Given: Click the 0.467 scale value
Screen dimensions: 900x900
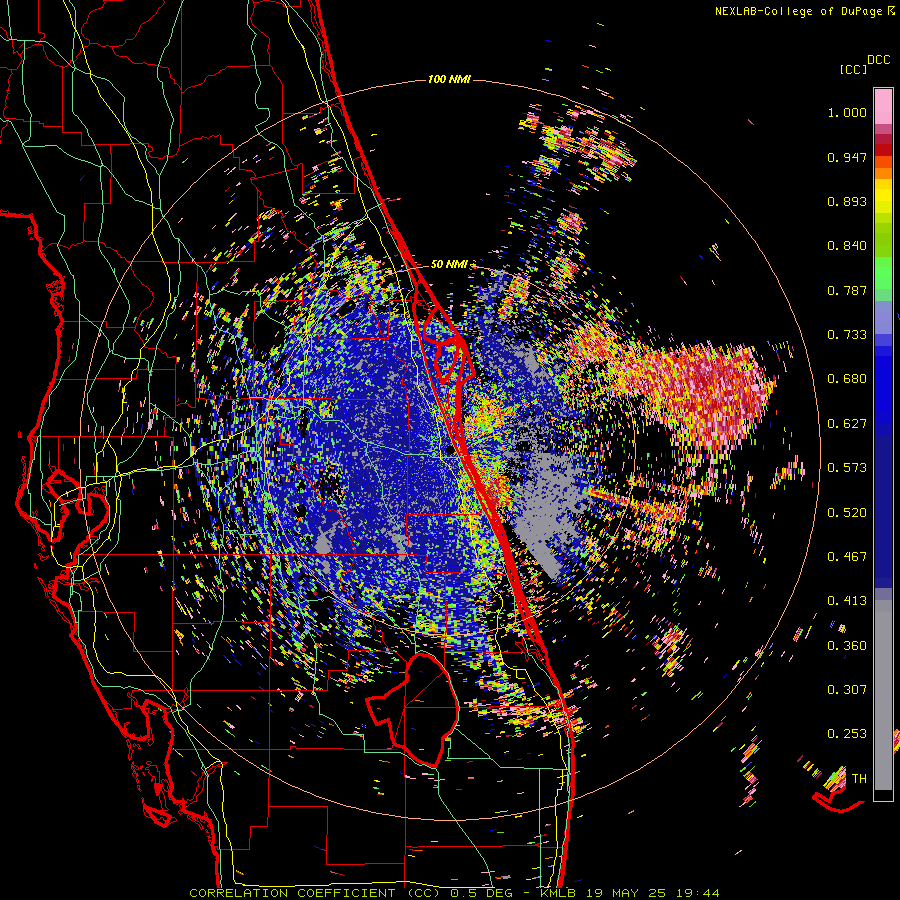Looking at the screenshot, I should [x=847, y=556].
